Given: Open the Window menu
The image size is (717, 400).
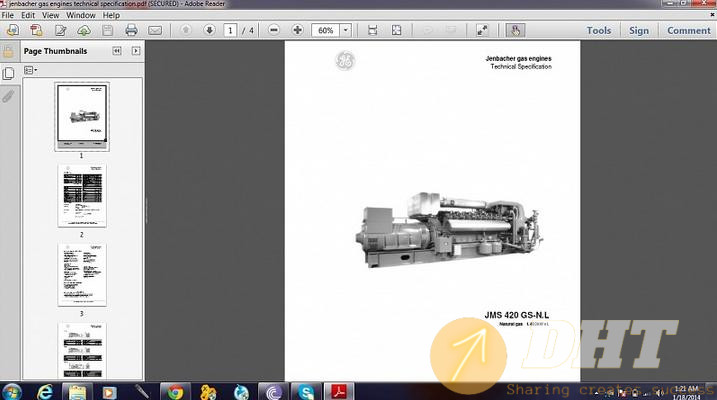Looking at the screenshot, I should [x=80, y=15].
